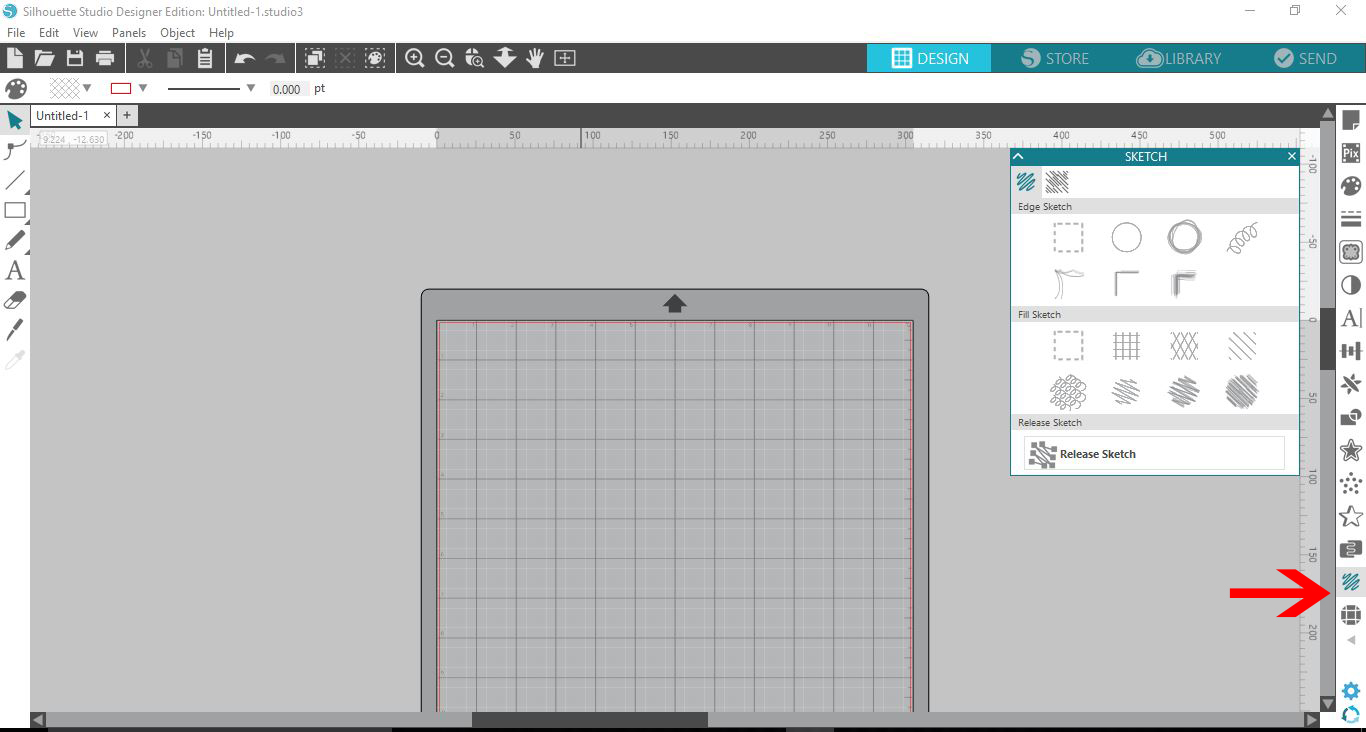Click the crosshatch fill pattern swatch
Viewport: 1366px width, 732px height.
point(64,88)
